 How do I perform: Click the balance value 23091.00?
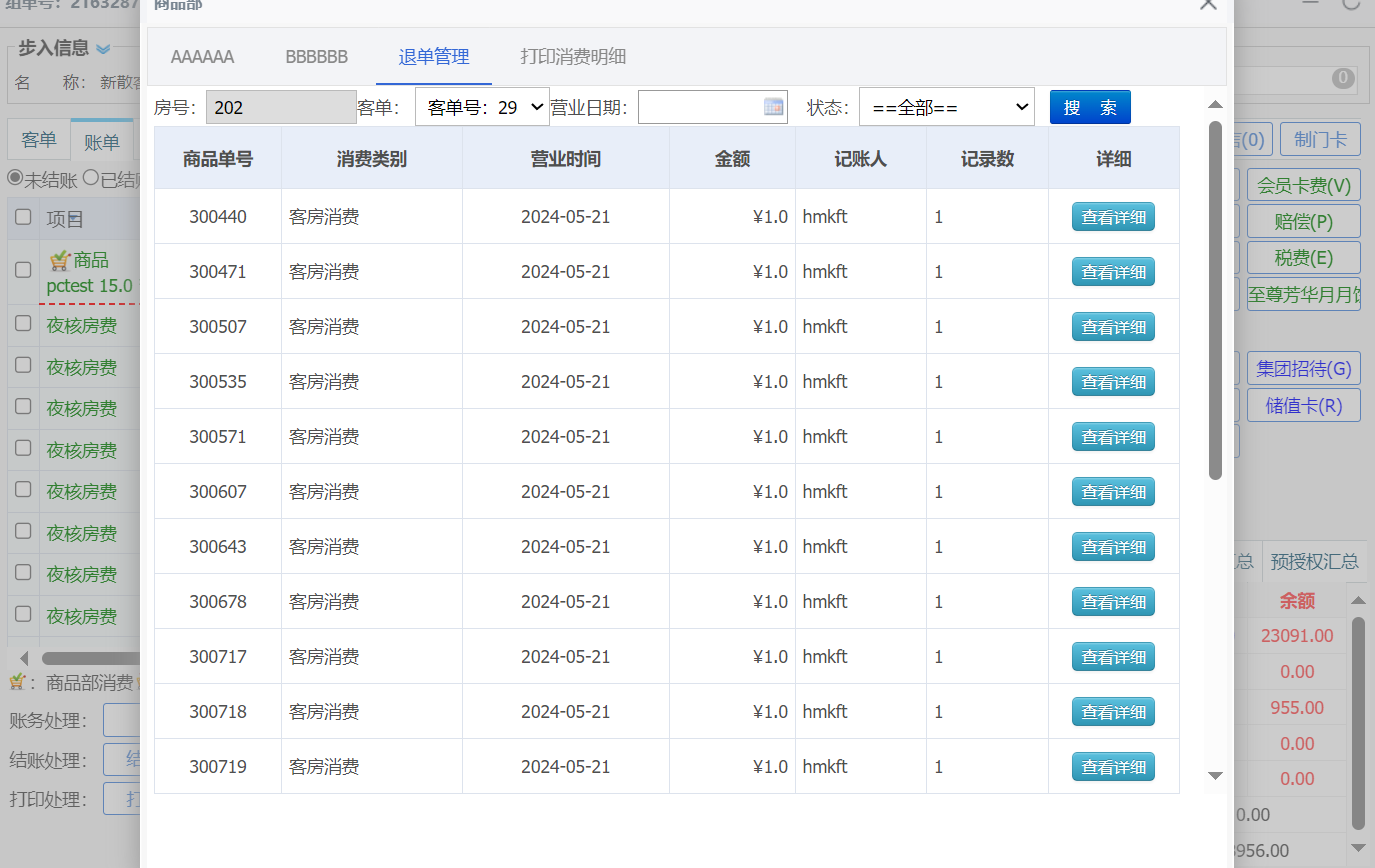pyautogui.click(x=1297, y=636)
